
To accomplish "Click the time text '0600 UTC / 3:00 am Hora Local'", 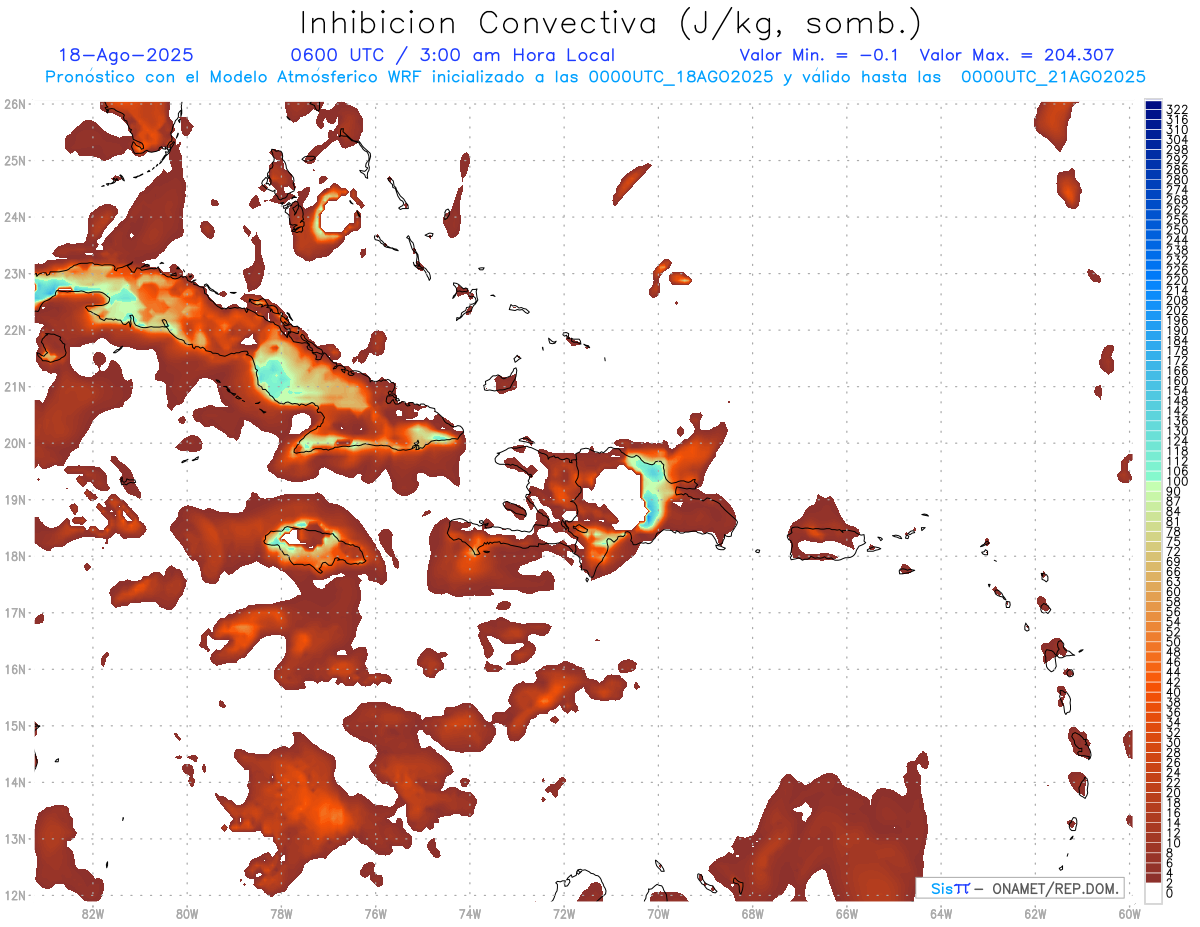I will click(452, 55).
